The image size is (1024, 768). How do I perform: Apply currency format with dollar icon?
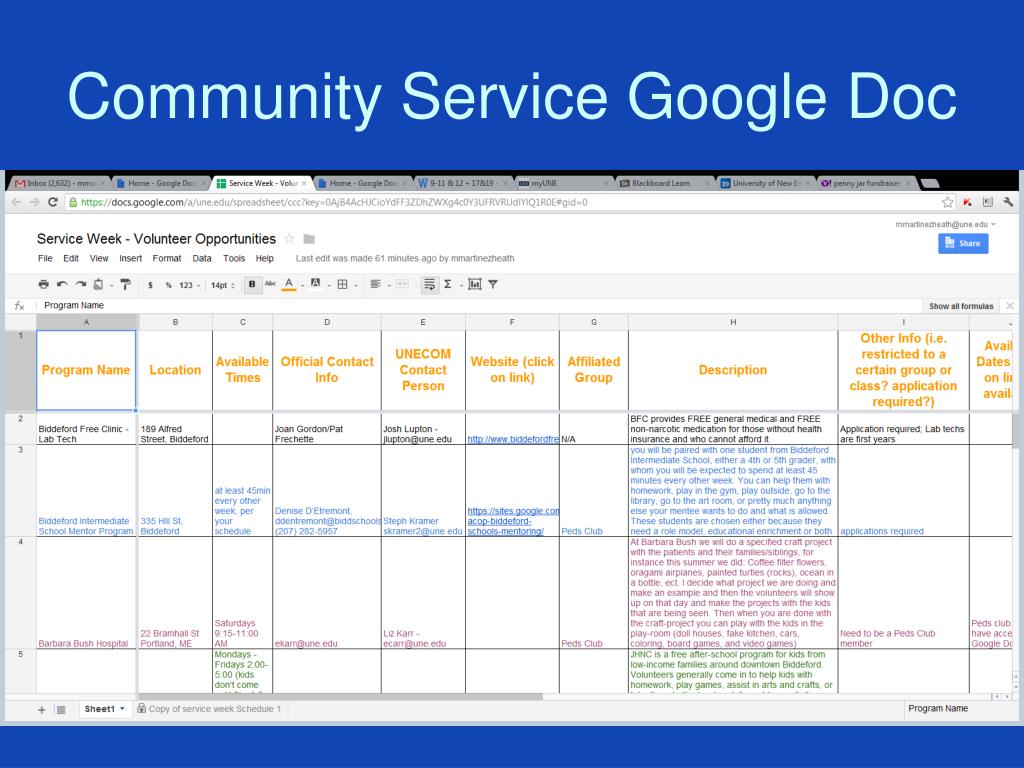(x=150, y=285)
